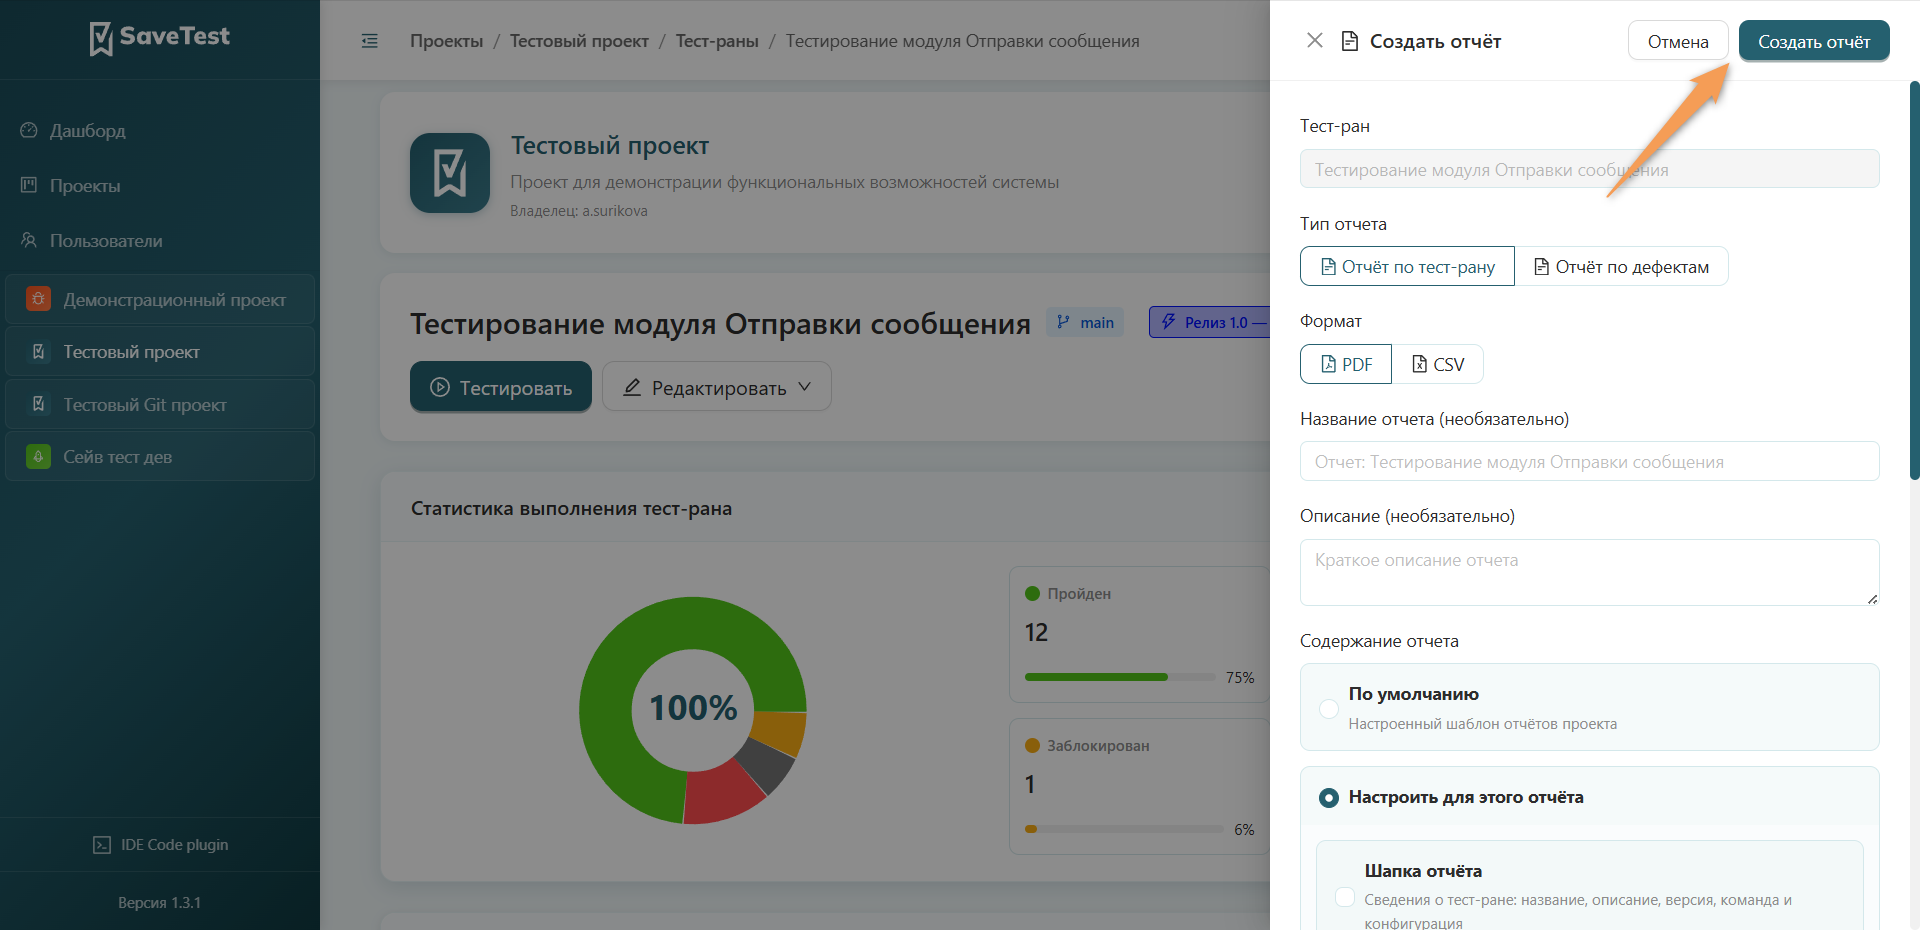This screenshot has width=1920, height=930.
Task: Toggle the sidebar collapse menu icon
Action: [x=370, y=41]
